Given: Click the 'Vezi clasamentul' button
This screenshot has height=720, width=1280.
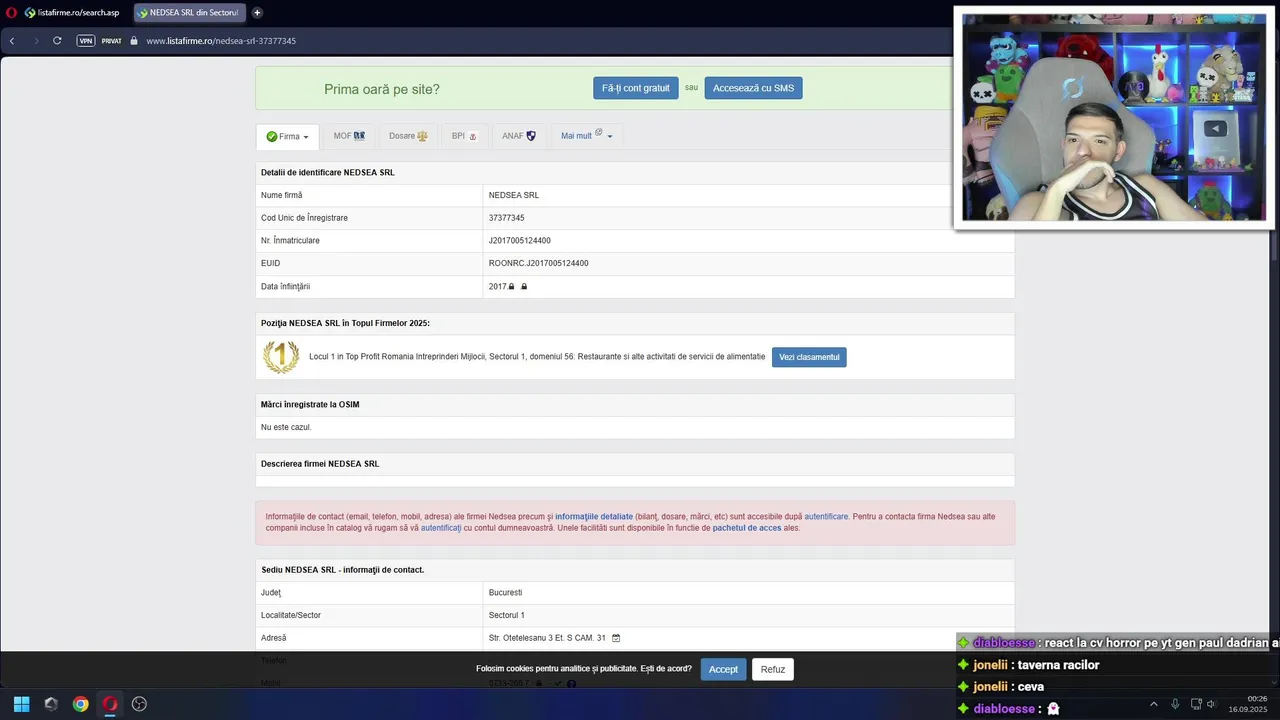Looking at the screenshot, I should tap(809, 357).
